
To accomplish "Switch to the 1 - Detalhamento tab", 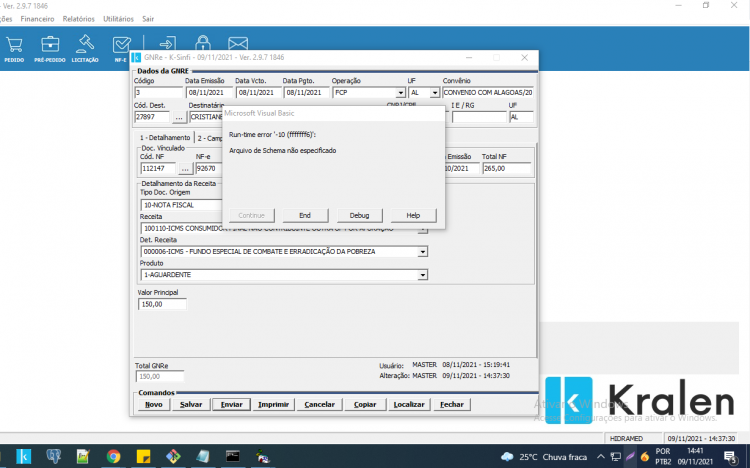I will click(165, 137).
